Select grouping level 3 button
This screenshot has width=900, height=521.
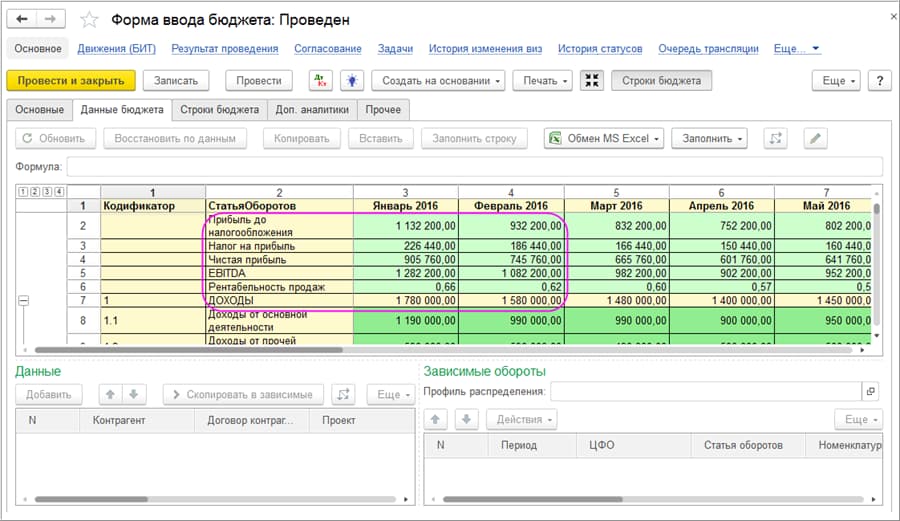[47, 192]
